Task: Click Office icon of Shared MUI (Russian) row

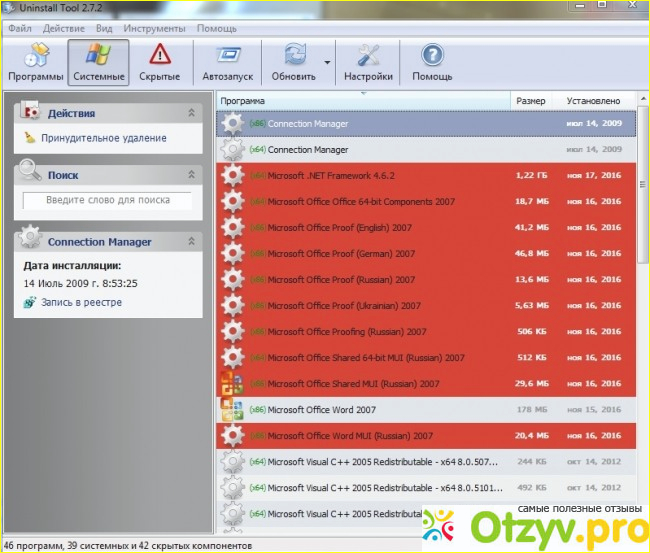Action: point(232,383)
